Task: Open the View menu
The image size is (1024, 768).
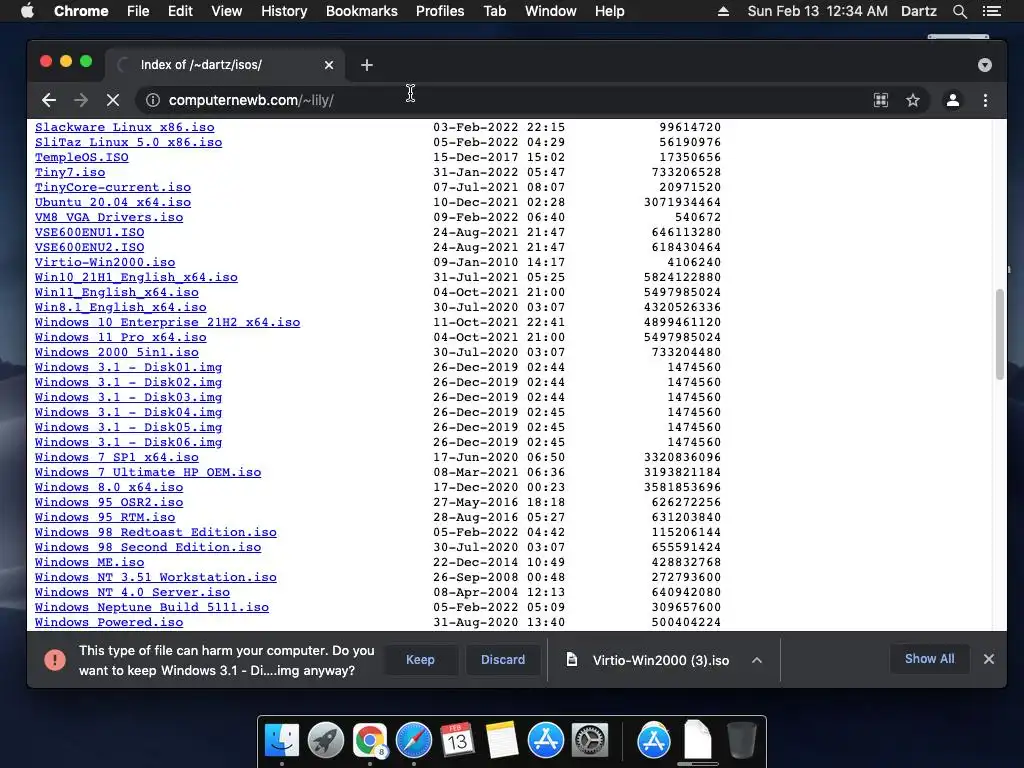Action: (x=227, y=11)
